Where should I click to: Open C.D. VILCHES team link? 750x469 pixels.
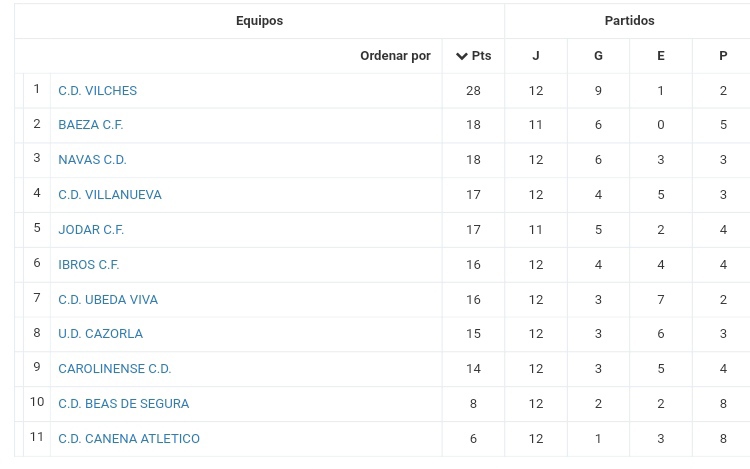[x=98, y=91]
